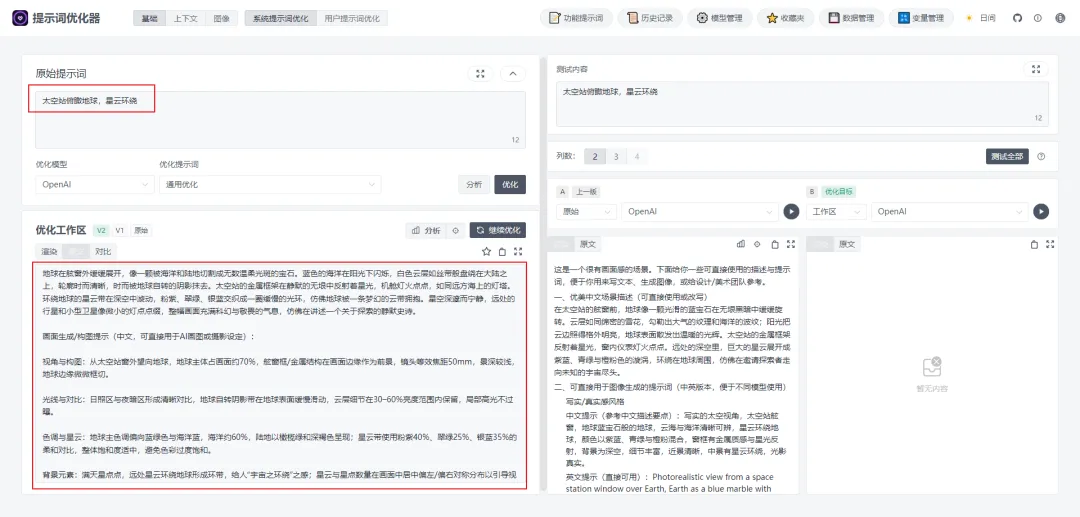Copy column B result via clipboard icon
1080x517 pixels.
(1034, 244)
